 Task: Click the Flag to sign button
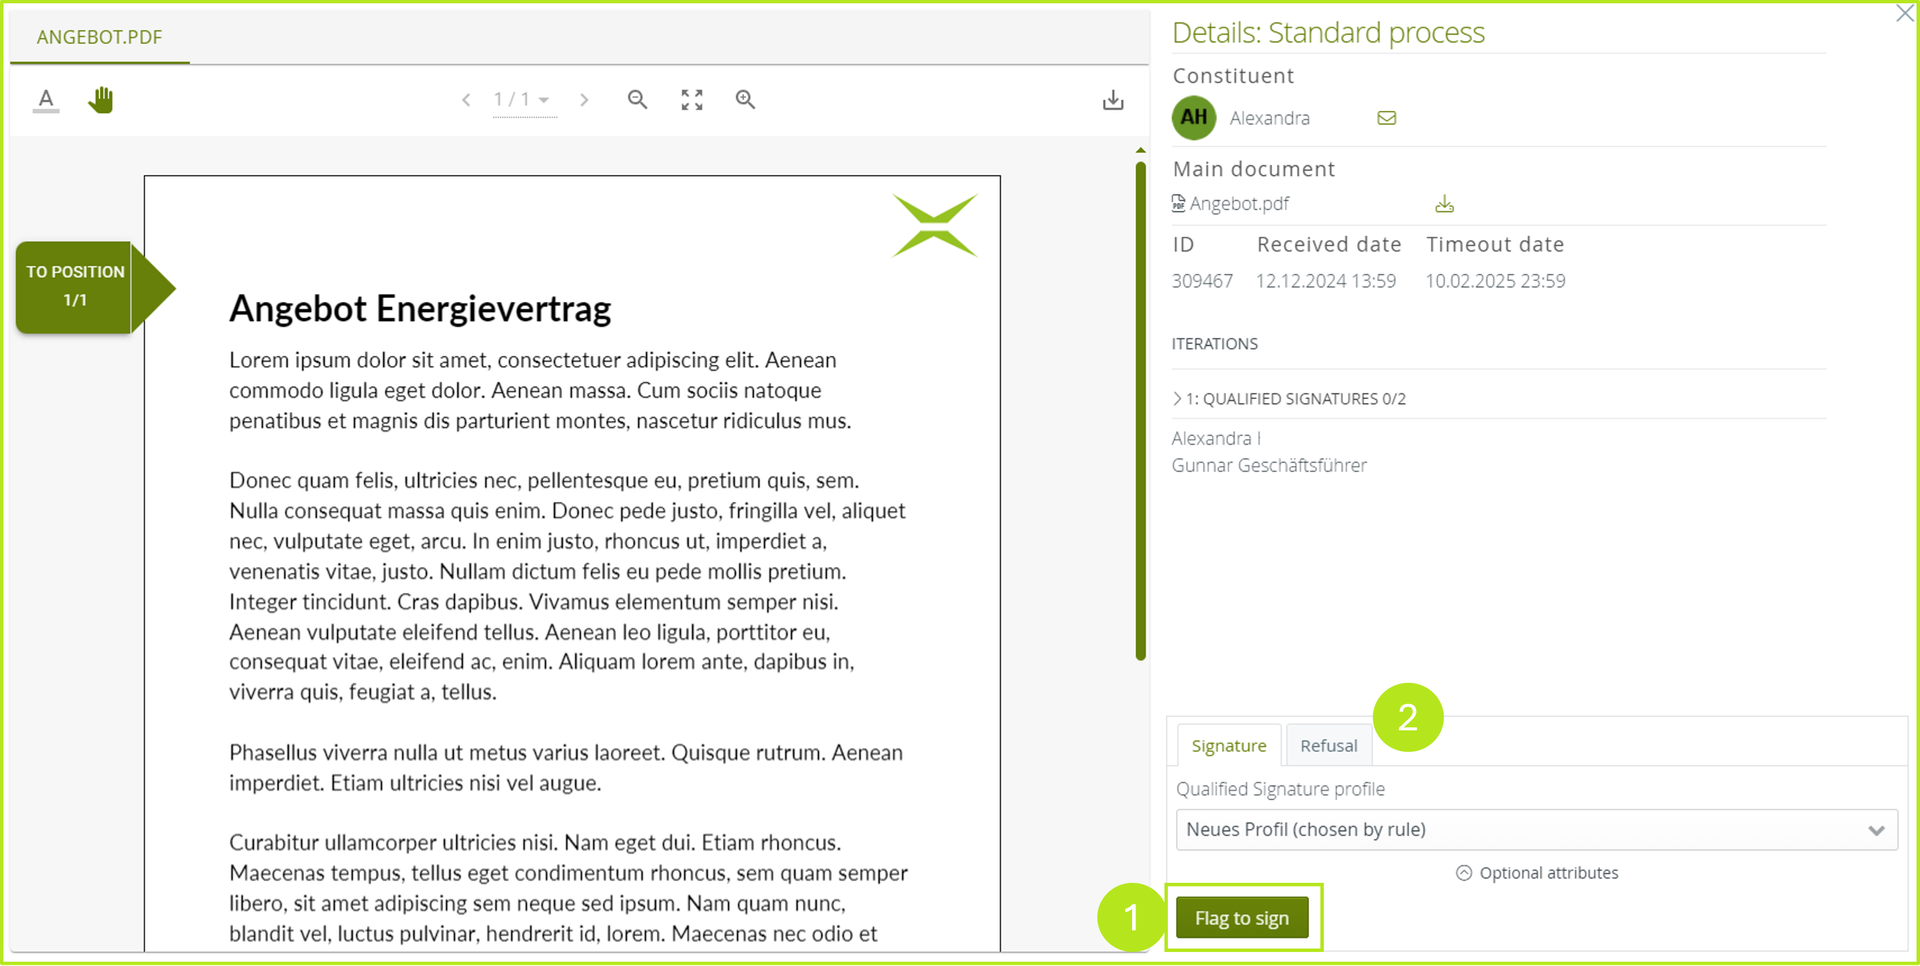(x=1241, y=918)
